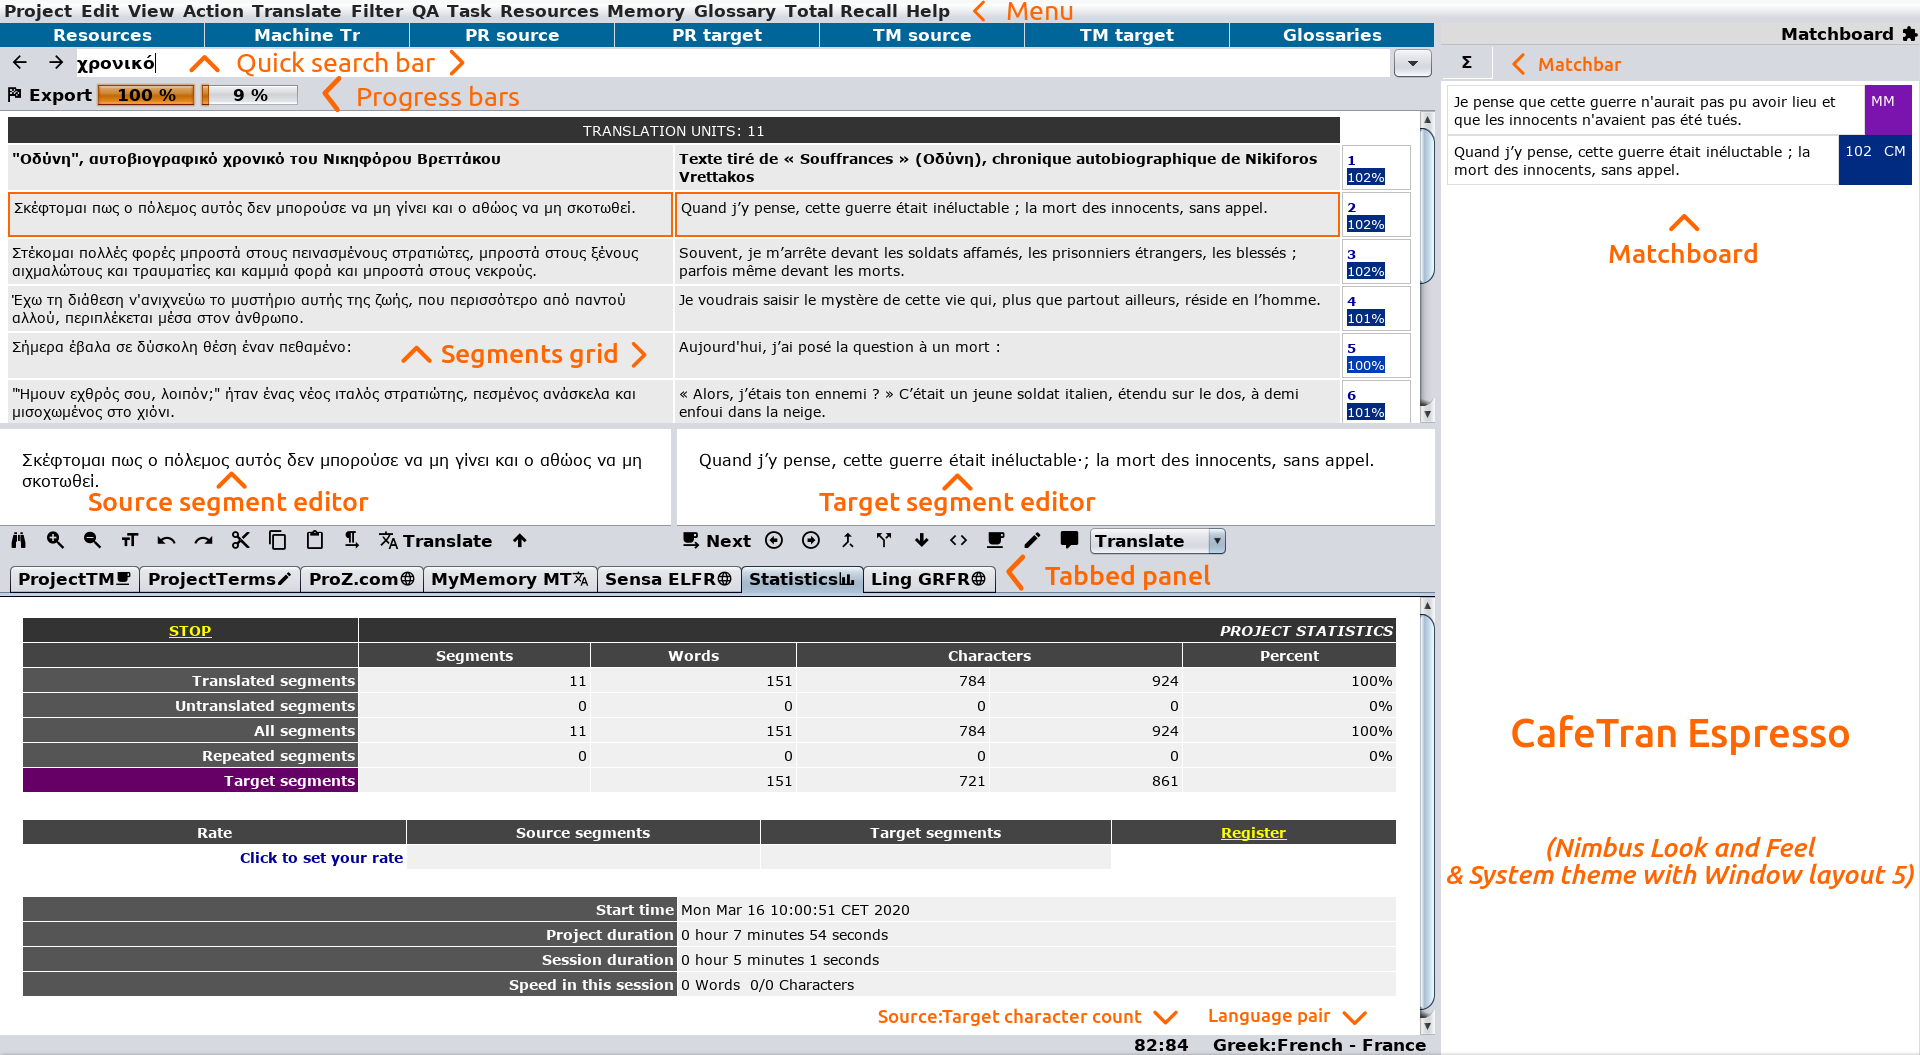Open the Project menu

click(x=38, y=11)
